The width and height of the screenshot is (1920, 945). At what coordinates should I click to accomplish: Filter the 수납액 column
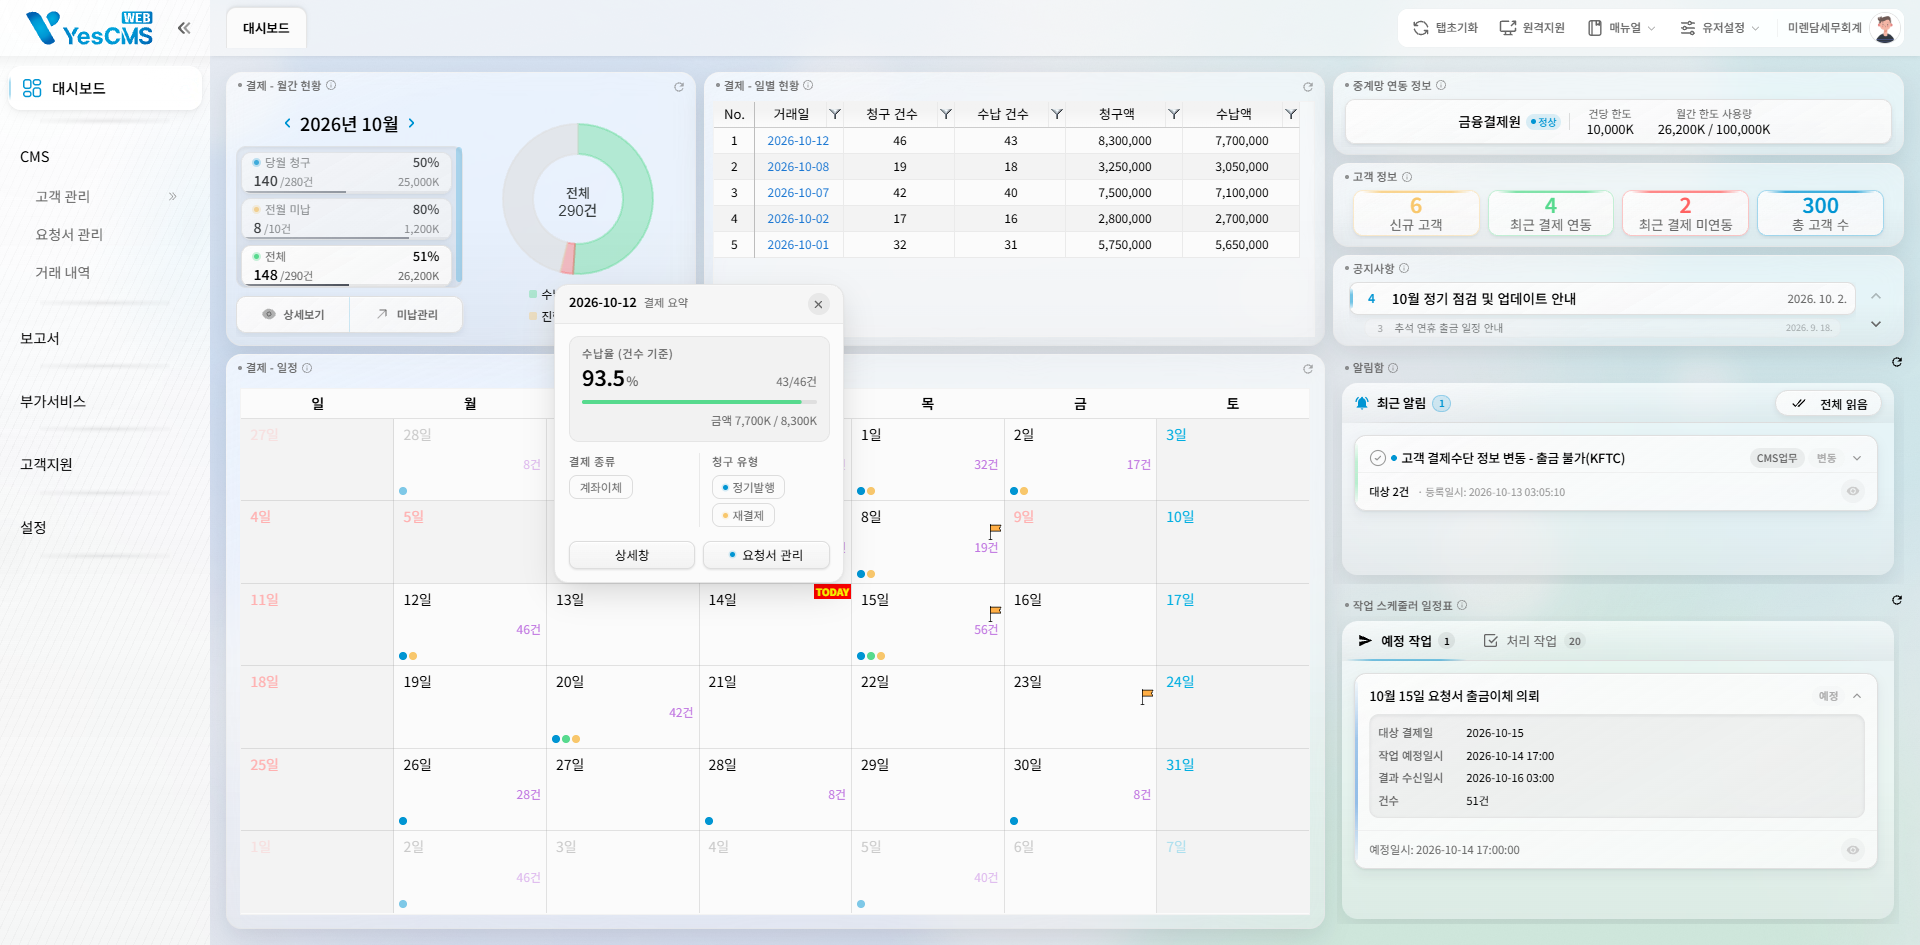pos(1291,114)
